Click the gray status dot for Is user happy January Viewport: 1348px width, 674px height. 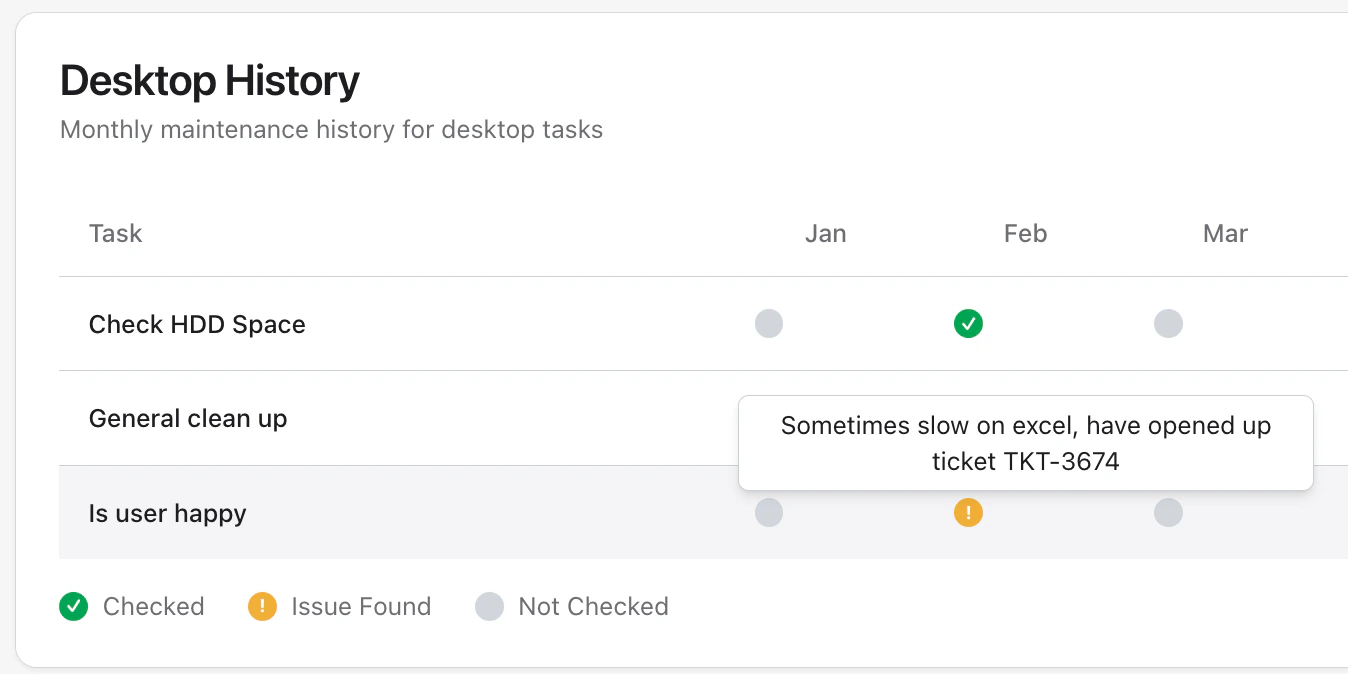pos(769,512)
